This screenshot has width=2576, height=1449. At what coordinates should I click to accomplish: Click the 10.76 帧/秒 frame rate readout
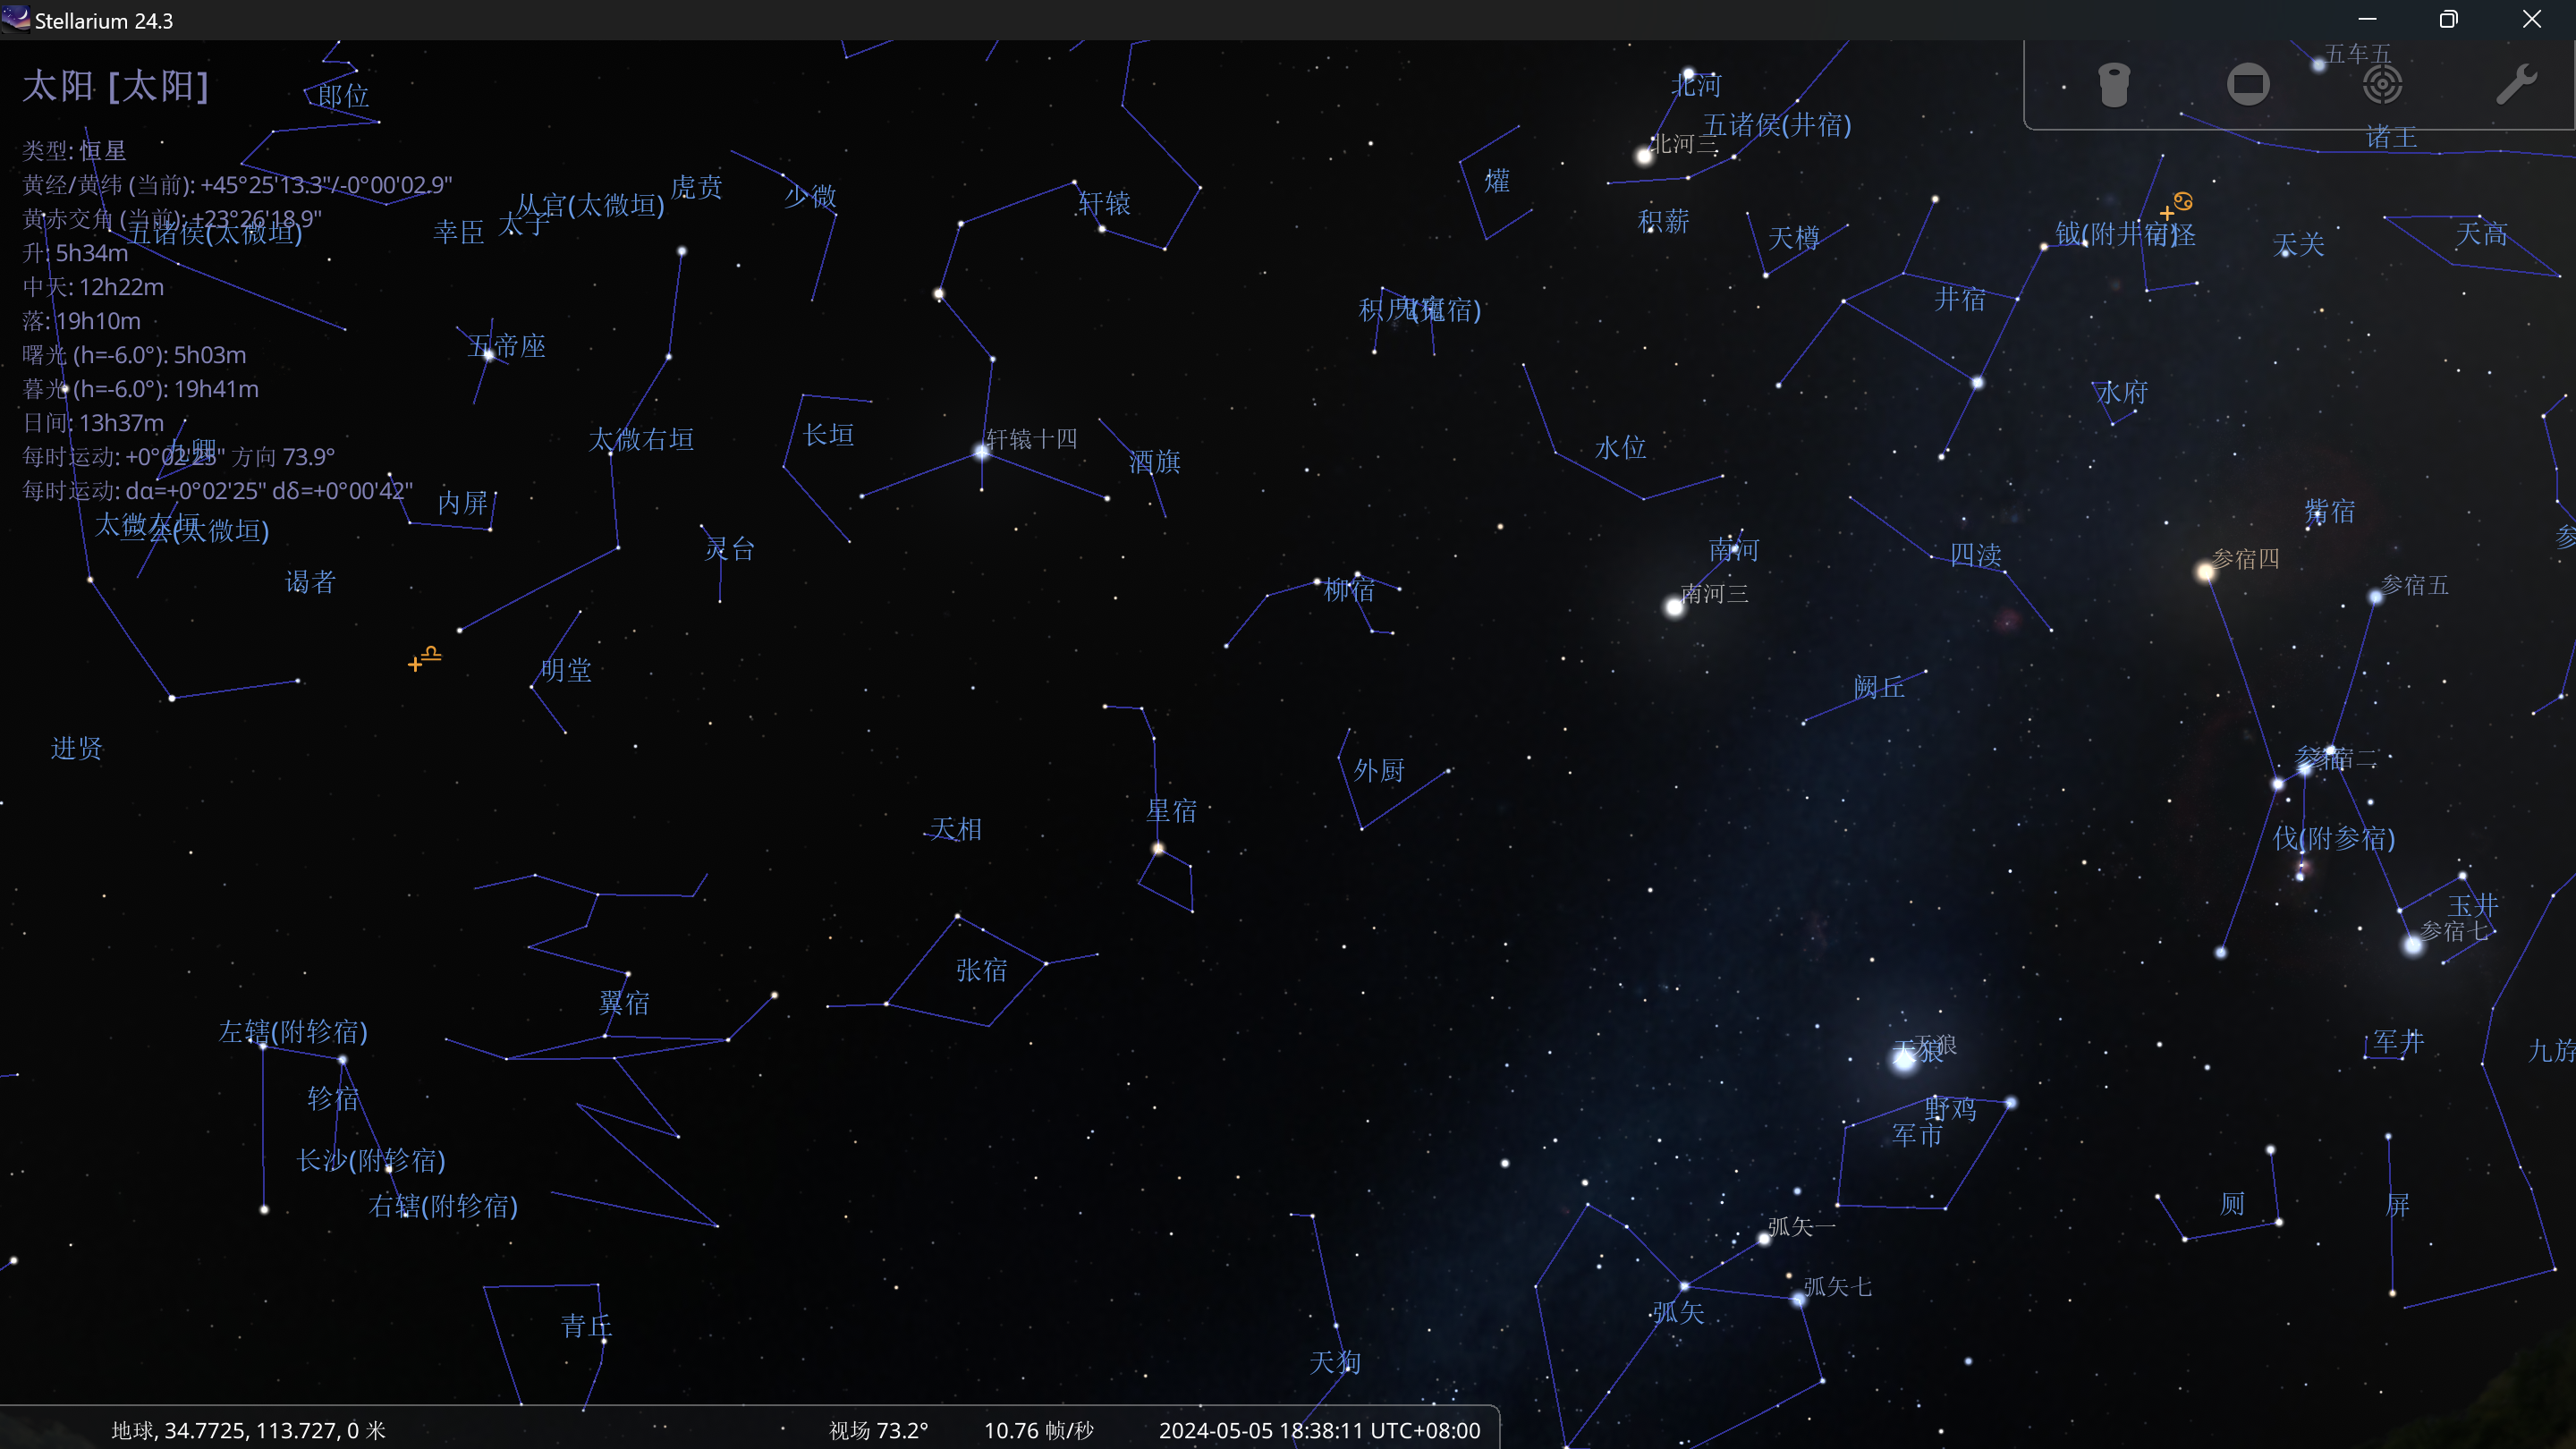tap(1038, 1430)
